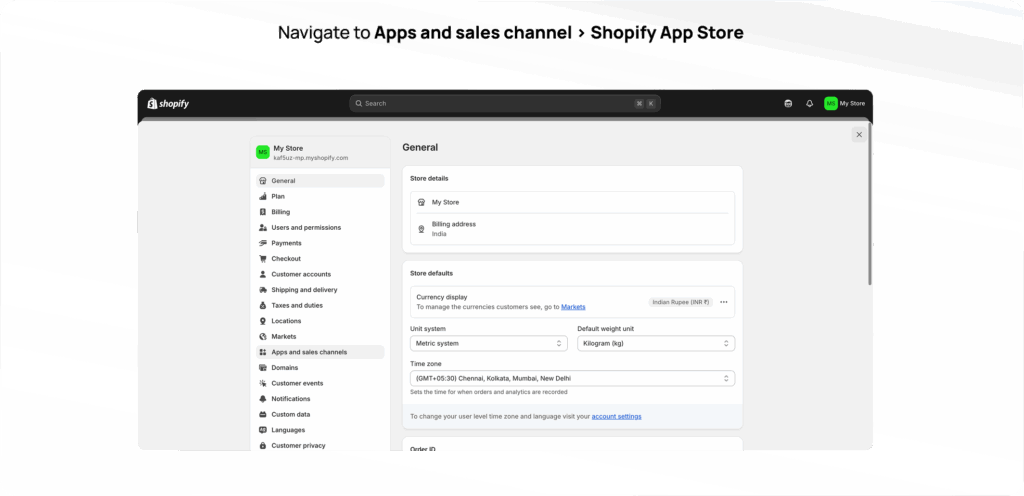
Task: Click the My Store sidebar header
Action: (x=320, y=153)
